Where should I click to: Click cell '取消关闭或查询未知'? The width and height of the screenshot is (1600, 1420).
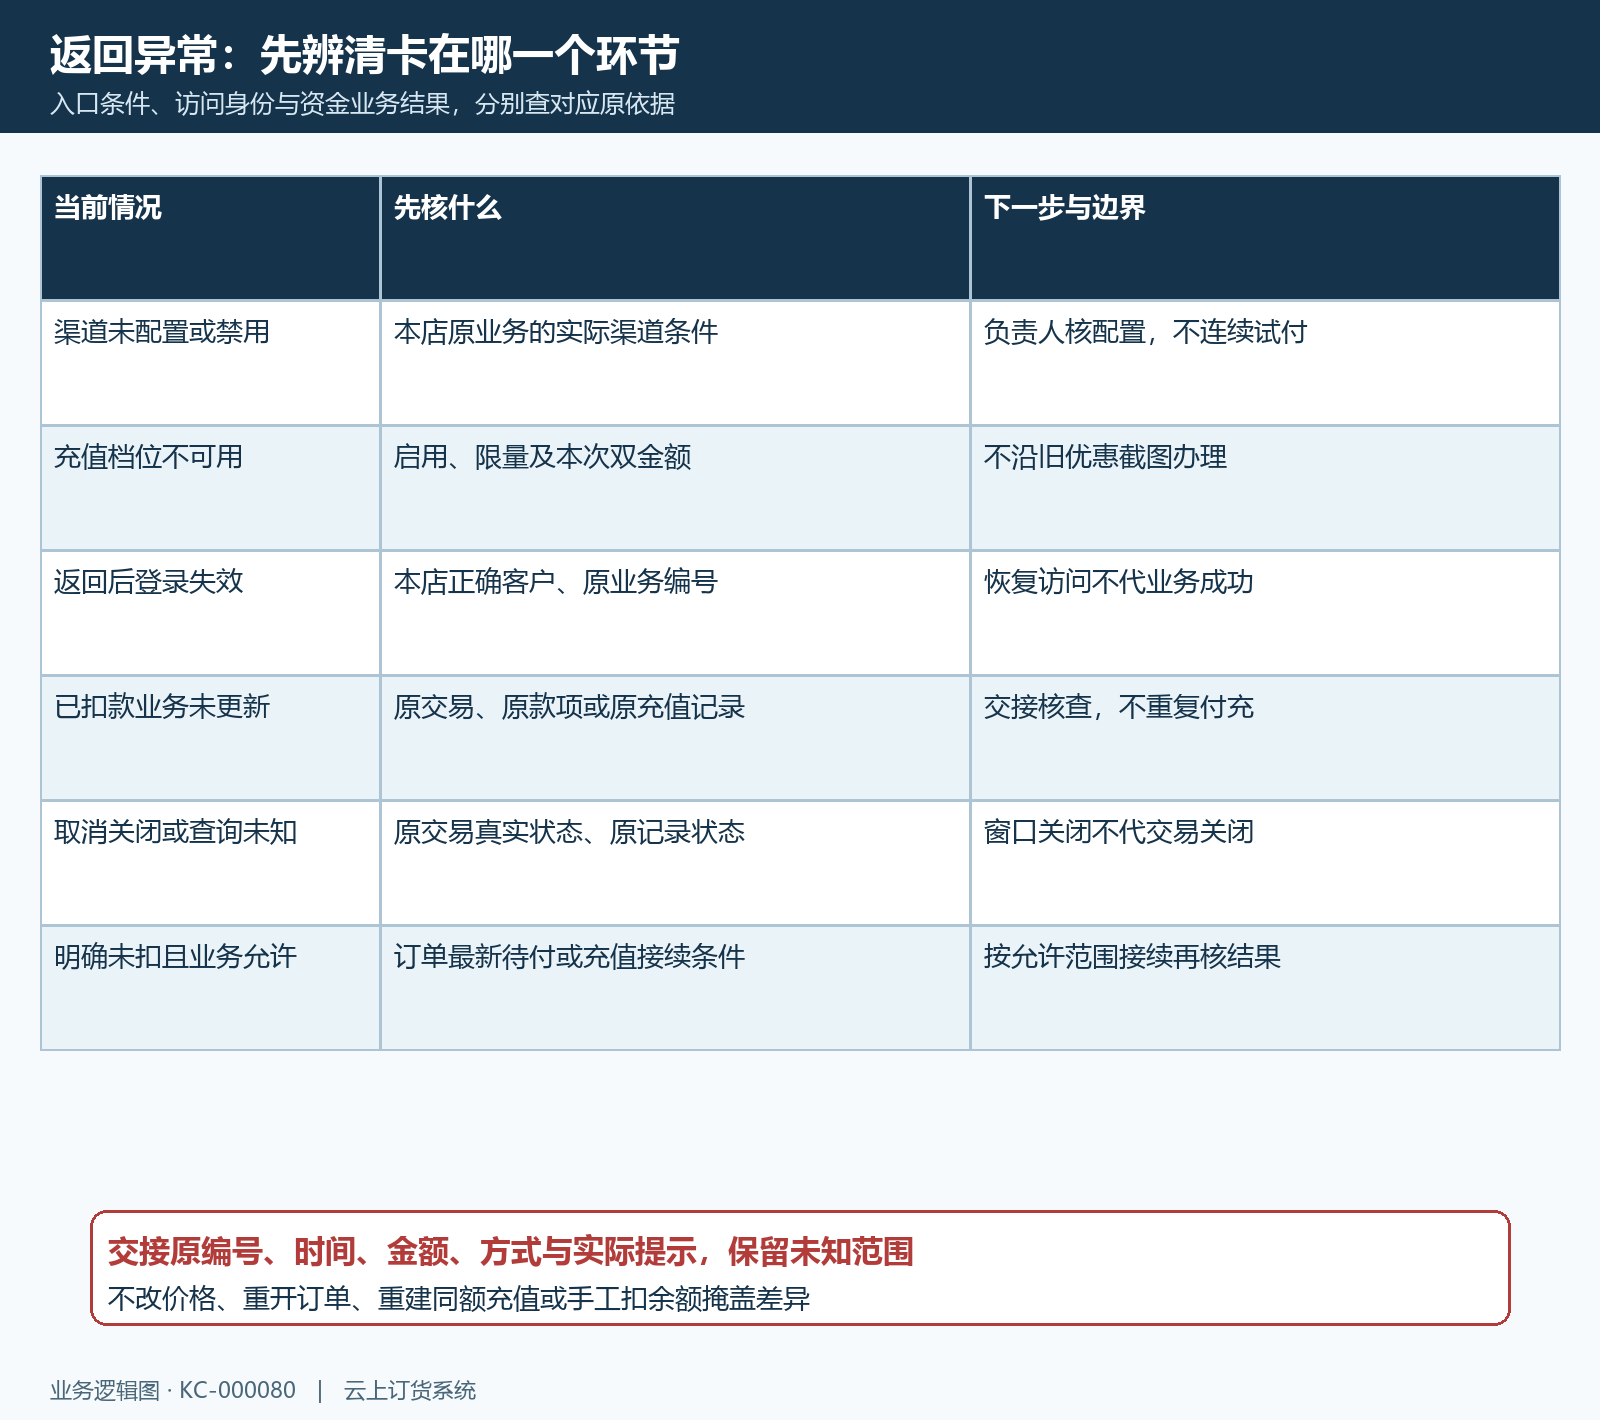[x=211, y=863]
